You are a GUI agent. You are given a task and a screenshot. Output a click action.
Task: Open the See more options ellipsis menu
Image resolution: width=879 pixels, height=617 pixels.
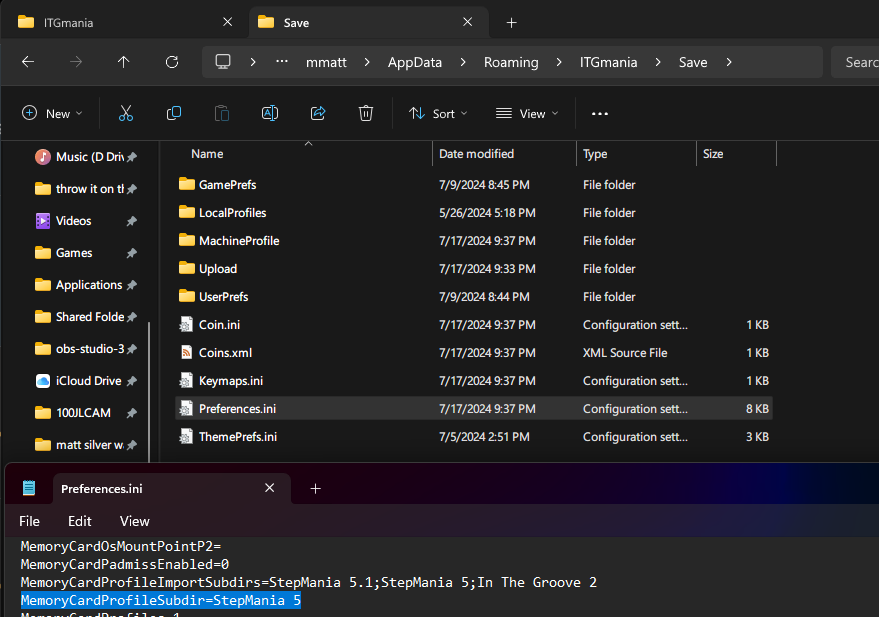pyautogui.click(x=600, y=114)
